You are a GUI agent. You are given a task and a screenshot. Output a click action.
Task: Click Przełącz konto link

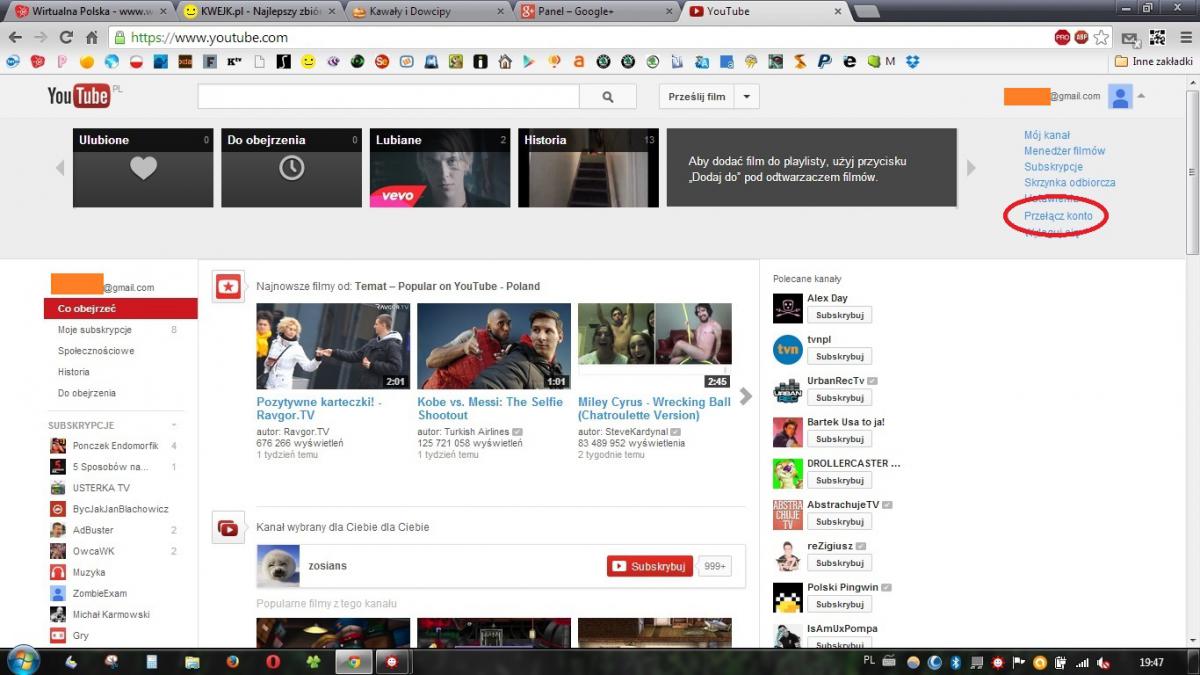tap(1058, 216)
